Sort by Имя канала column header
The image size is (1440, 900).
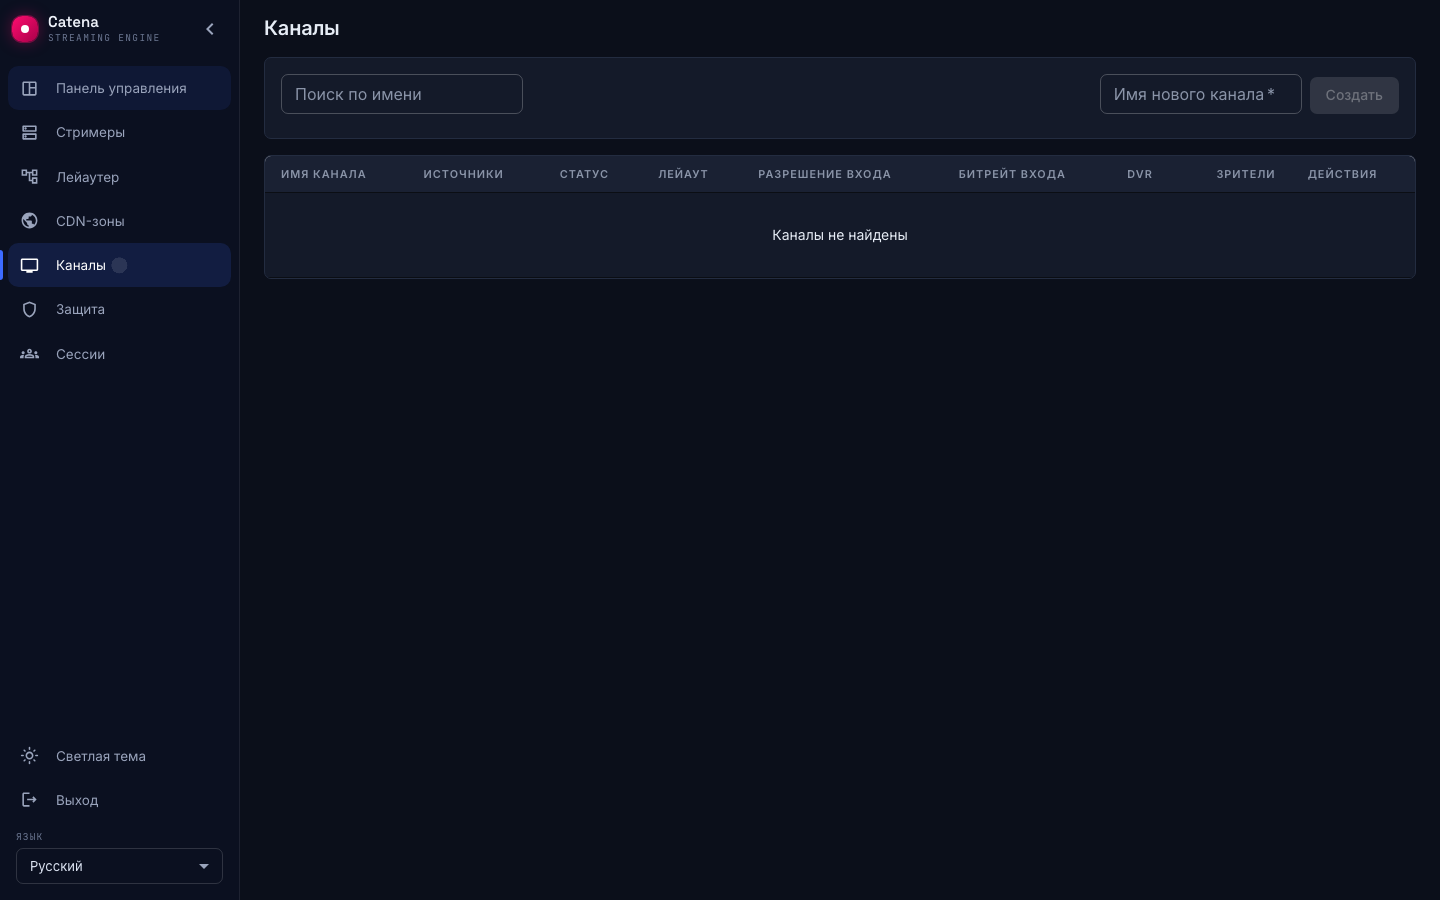tap(323, 174)
